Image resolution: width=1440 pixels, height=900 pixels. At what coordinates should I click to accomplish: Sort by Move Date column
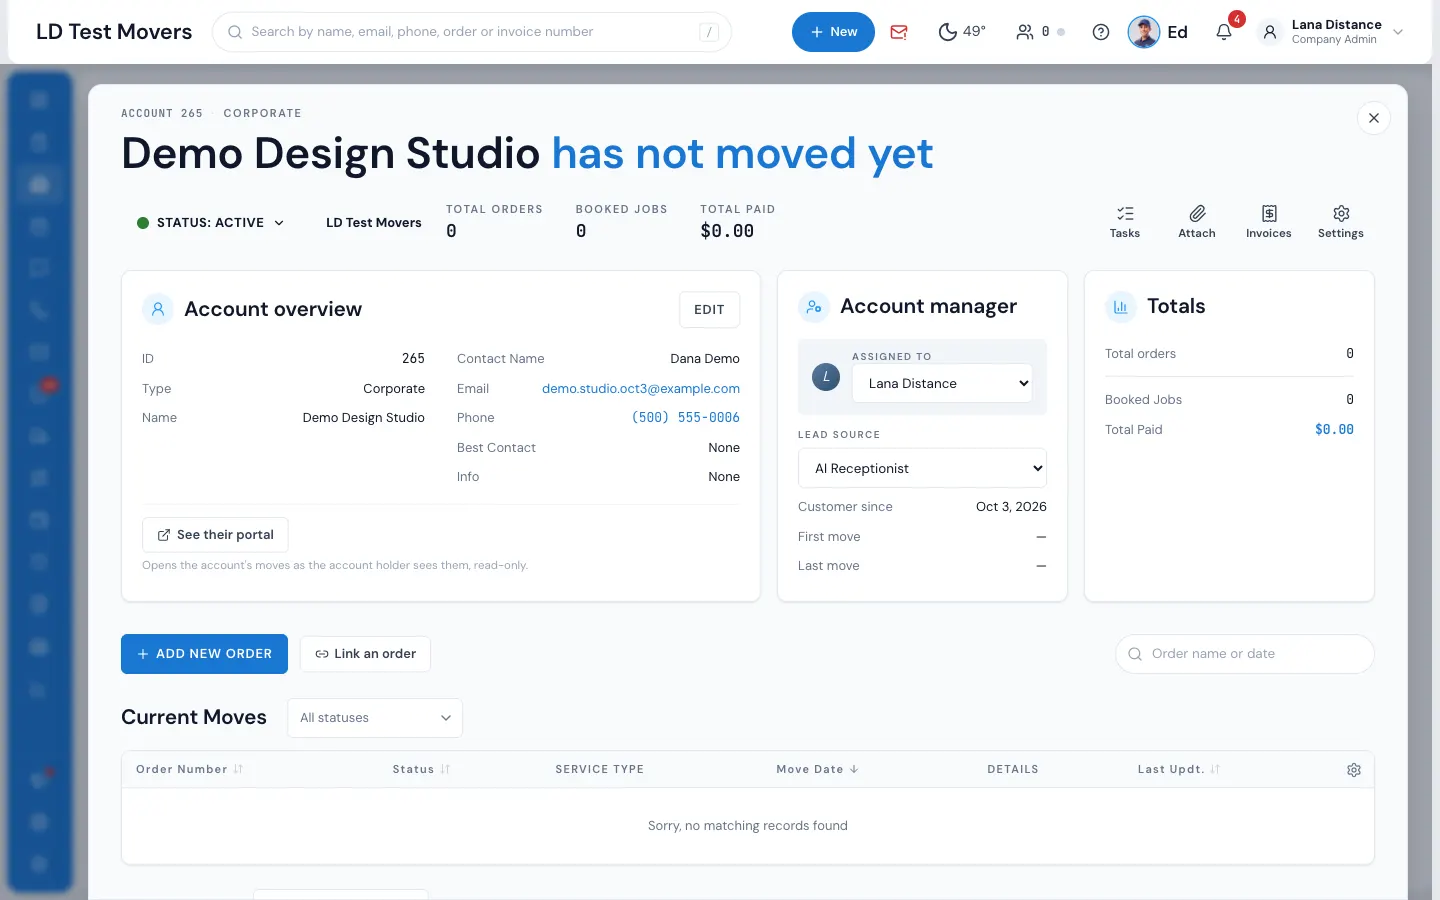pos(817,769)
